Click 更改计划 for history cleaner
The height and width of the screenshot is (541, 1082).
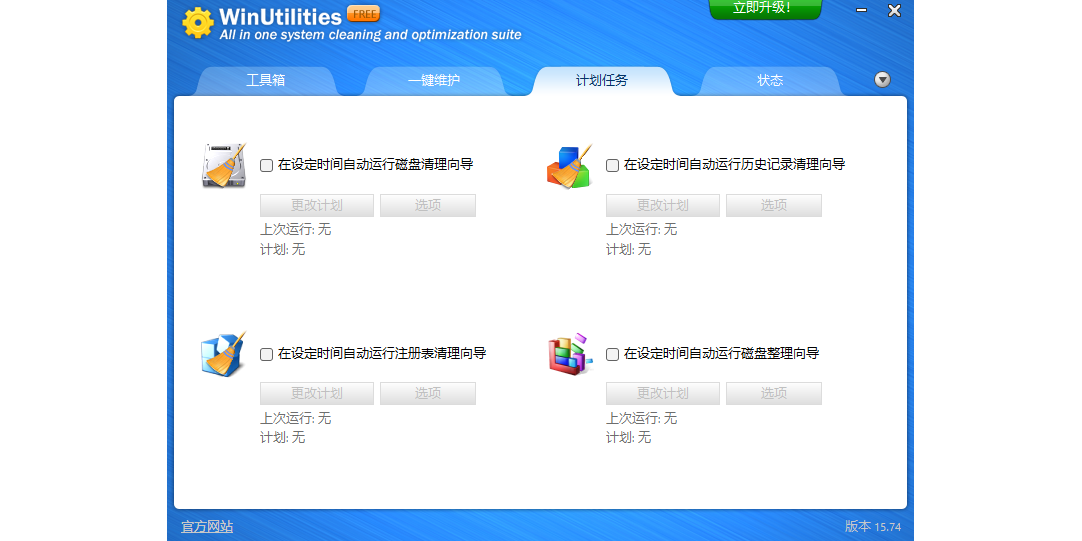[x=662, y=206]
